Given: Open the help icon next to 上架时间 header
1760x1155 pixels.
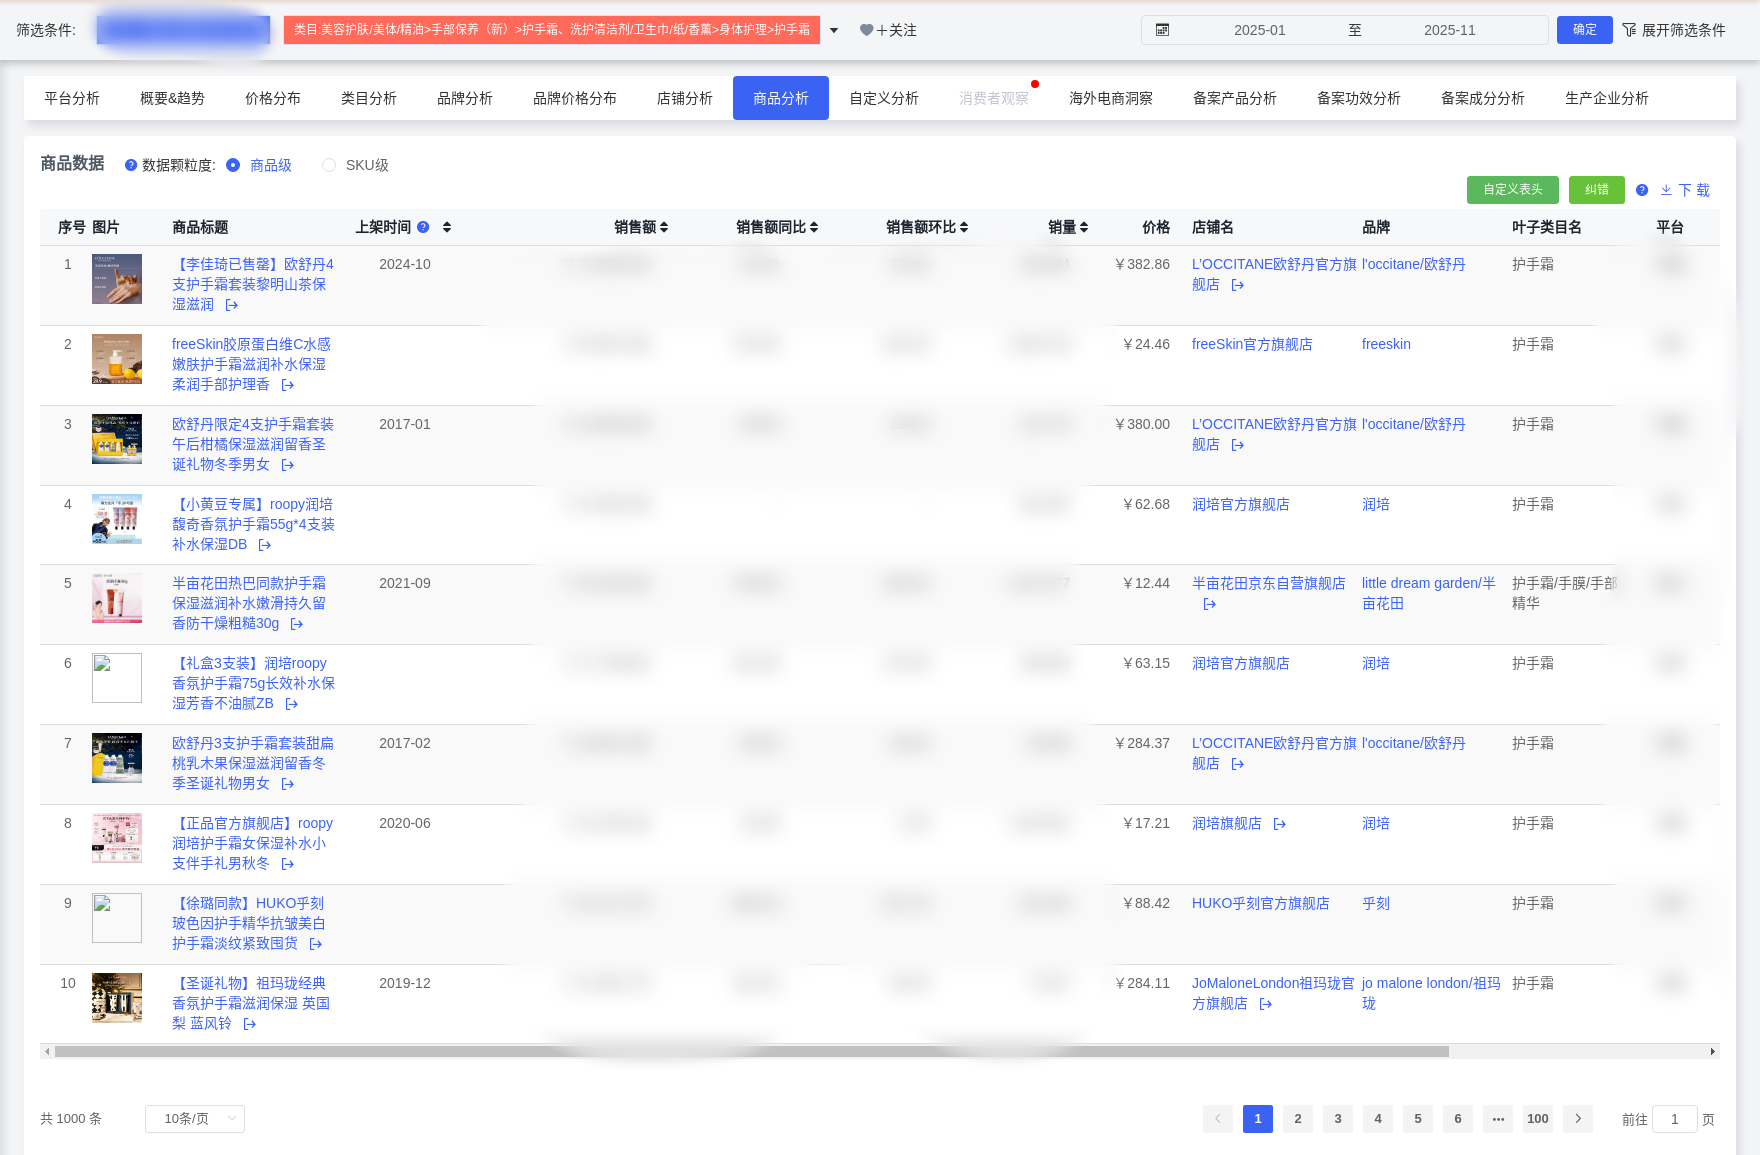Looking at the screenshot, I should click(x=423, y=227).
